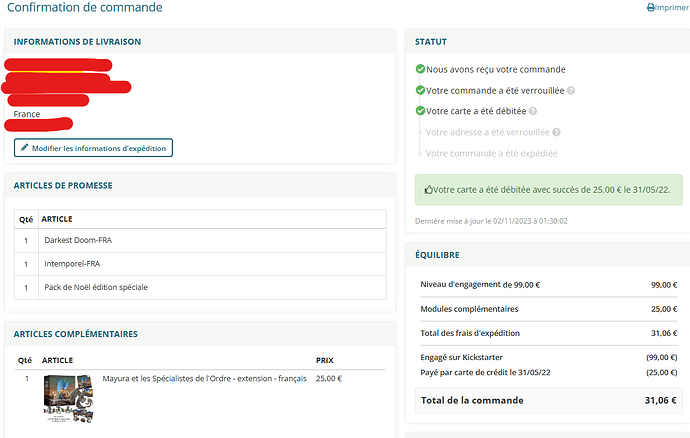The height and width of the screenshot is (438, 690).
Task: Click green checkmark next to 'Votre carte a été débitée'
Action: [420, 110]
